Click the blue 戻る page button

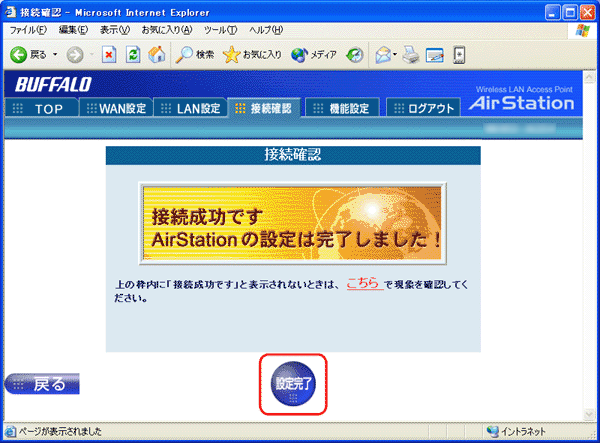(x=42, y=384)
